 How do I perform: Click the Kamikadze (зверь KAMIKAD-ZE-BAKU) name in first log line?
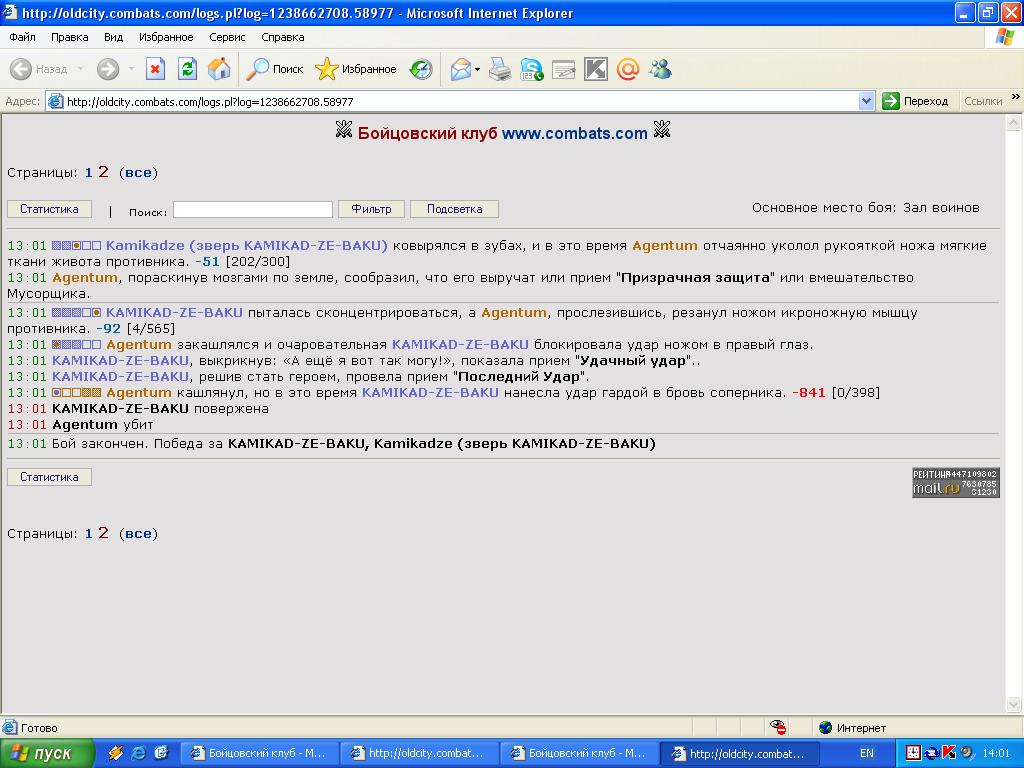247,246
